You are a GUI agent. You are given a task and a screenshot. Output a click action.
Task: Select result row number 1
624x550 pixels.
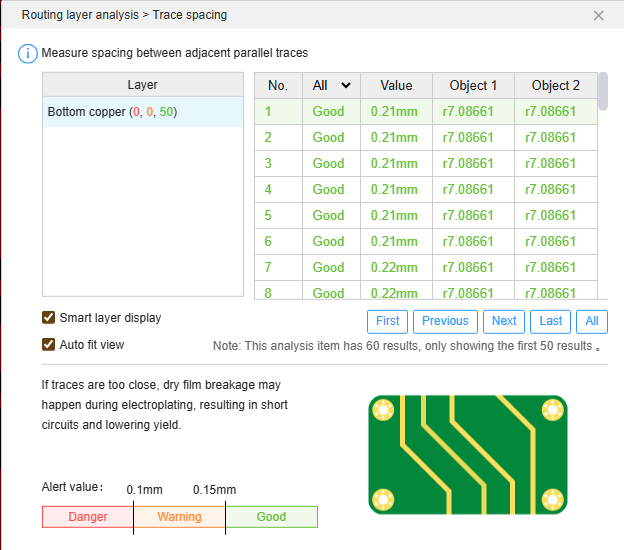pos(425,112)
